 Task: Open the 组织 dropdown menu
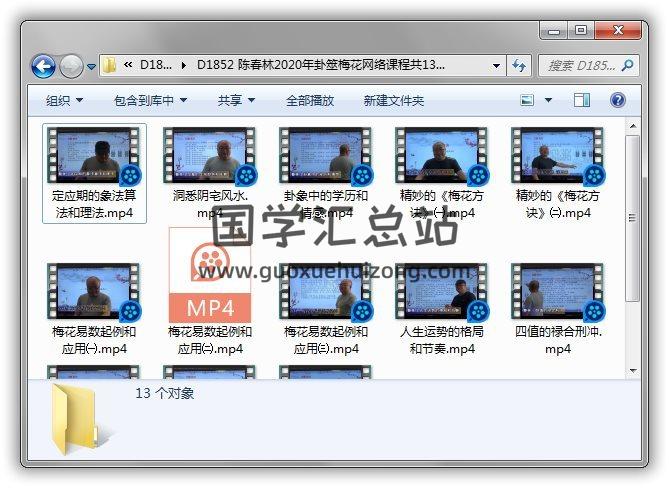coord(65,101)
